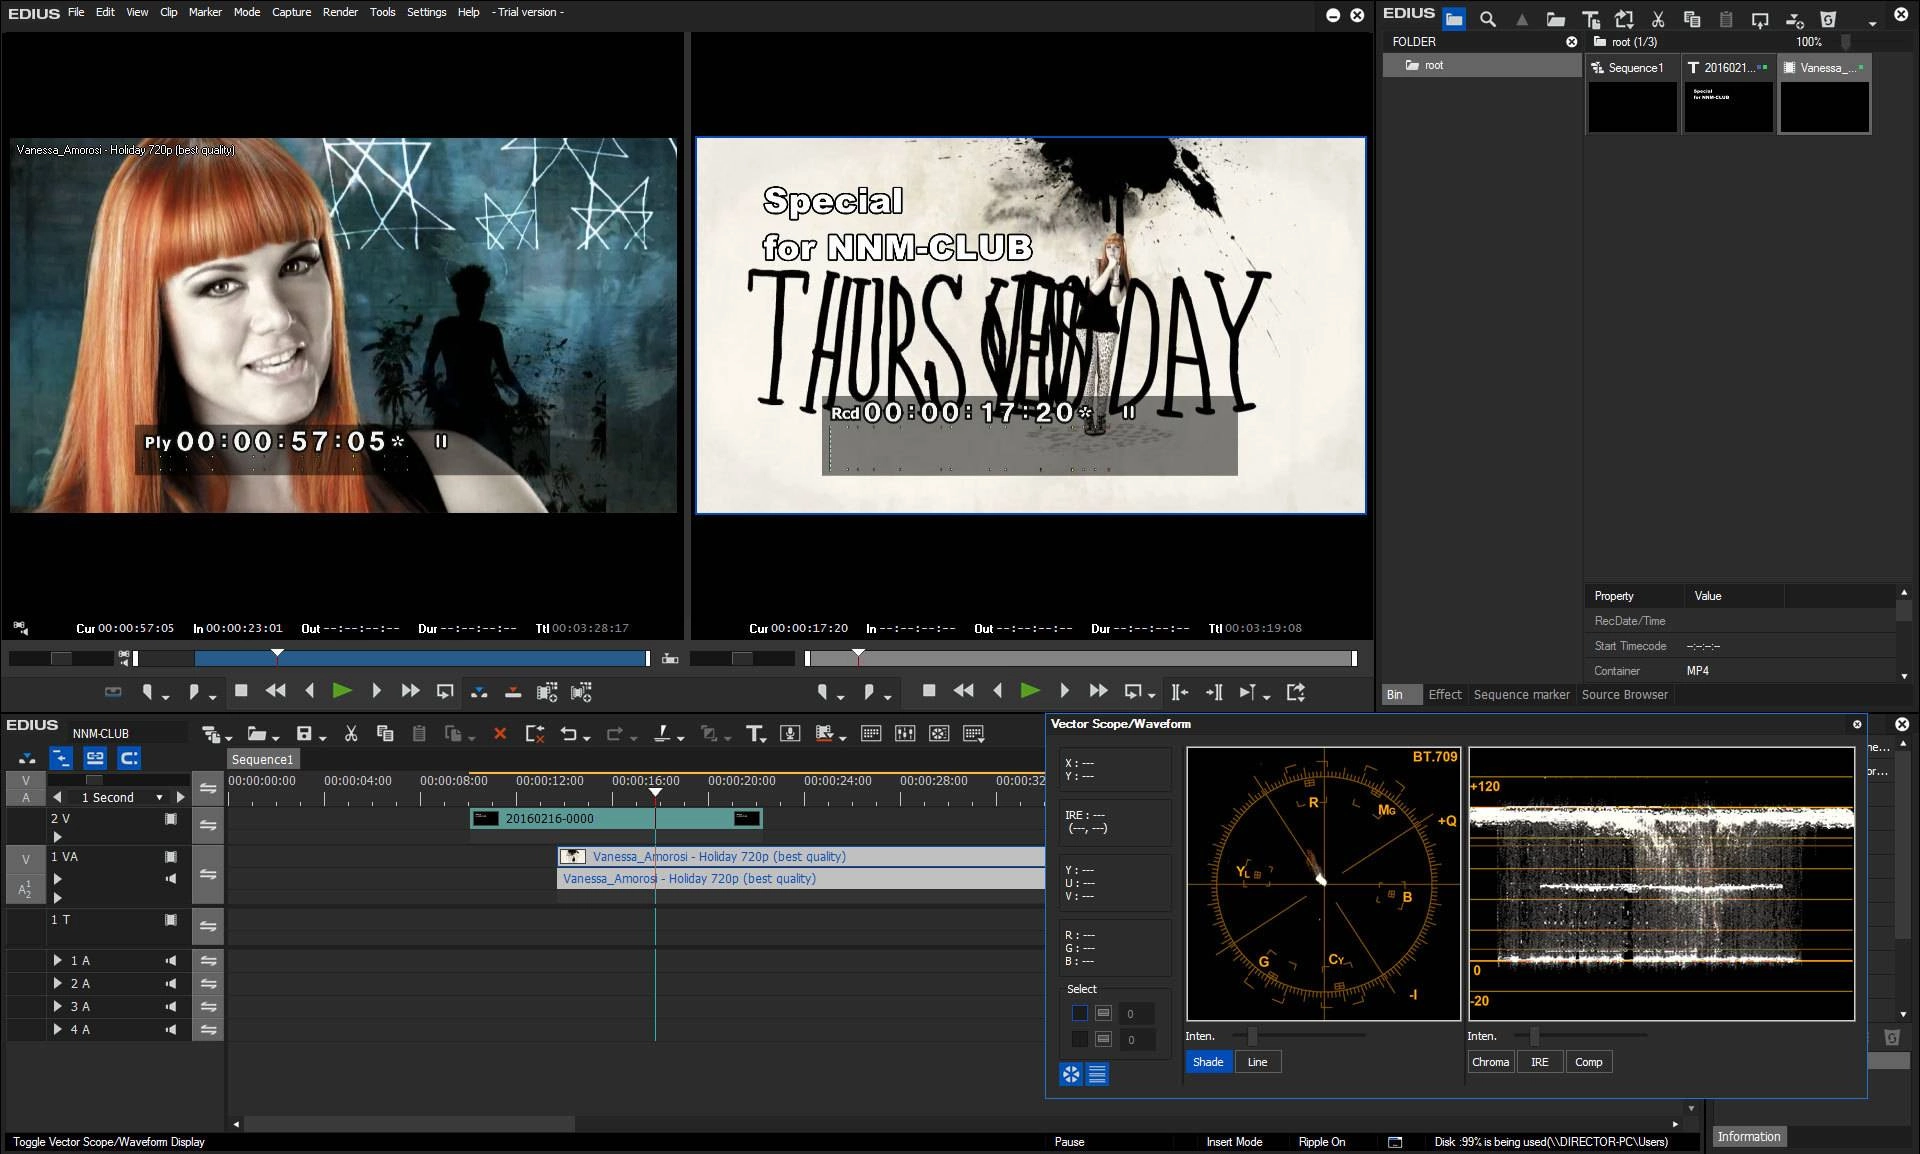
Task: Click the Overwrite to Timeline icon in Player controls
Action: pos(513,691)
